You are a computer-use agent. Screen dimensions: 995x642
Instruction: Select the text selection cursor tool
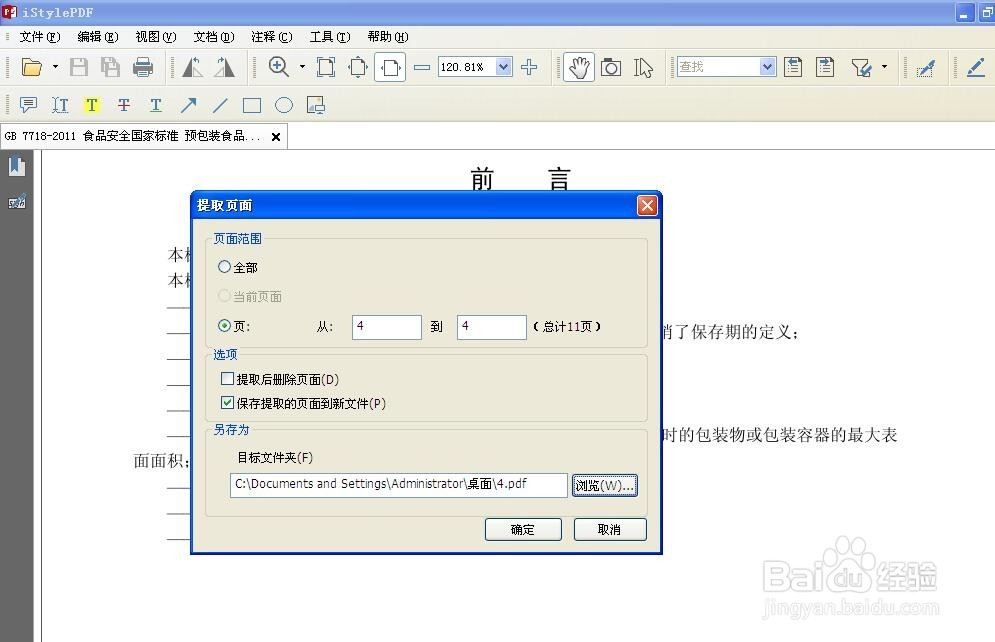[x=643, y=67]
